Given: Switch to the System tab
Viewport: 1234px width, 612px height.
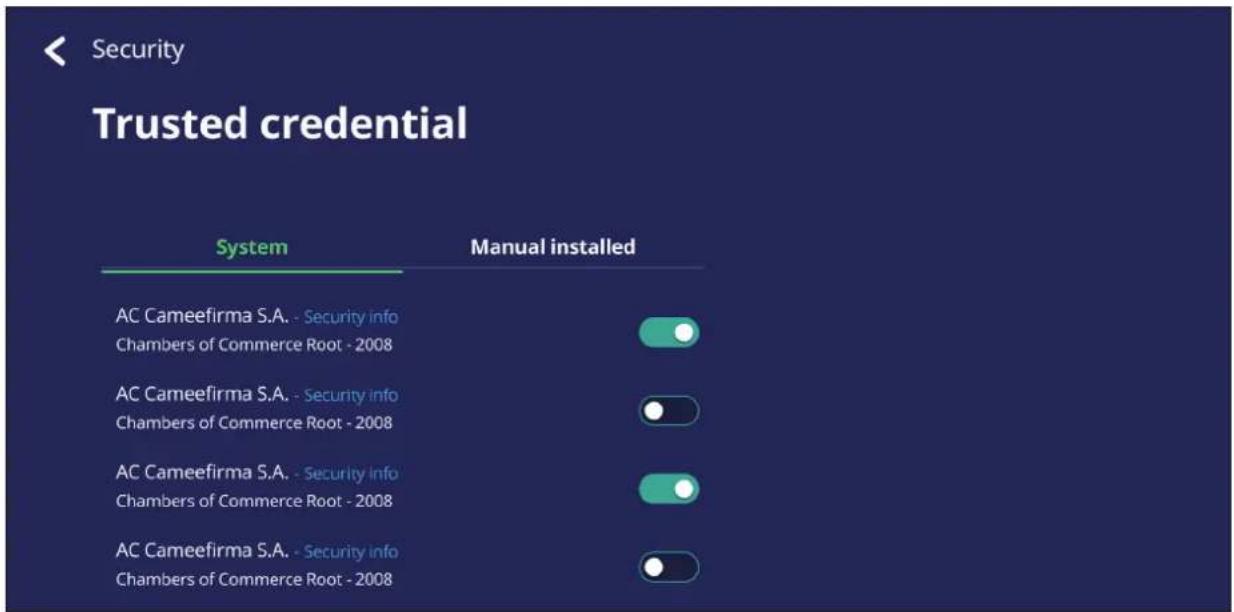Looking at the screenshot, I should click(x=252, y=247).
